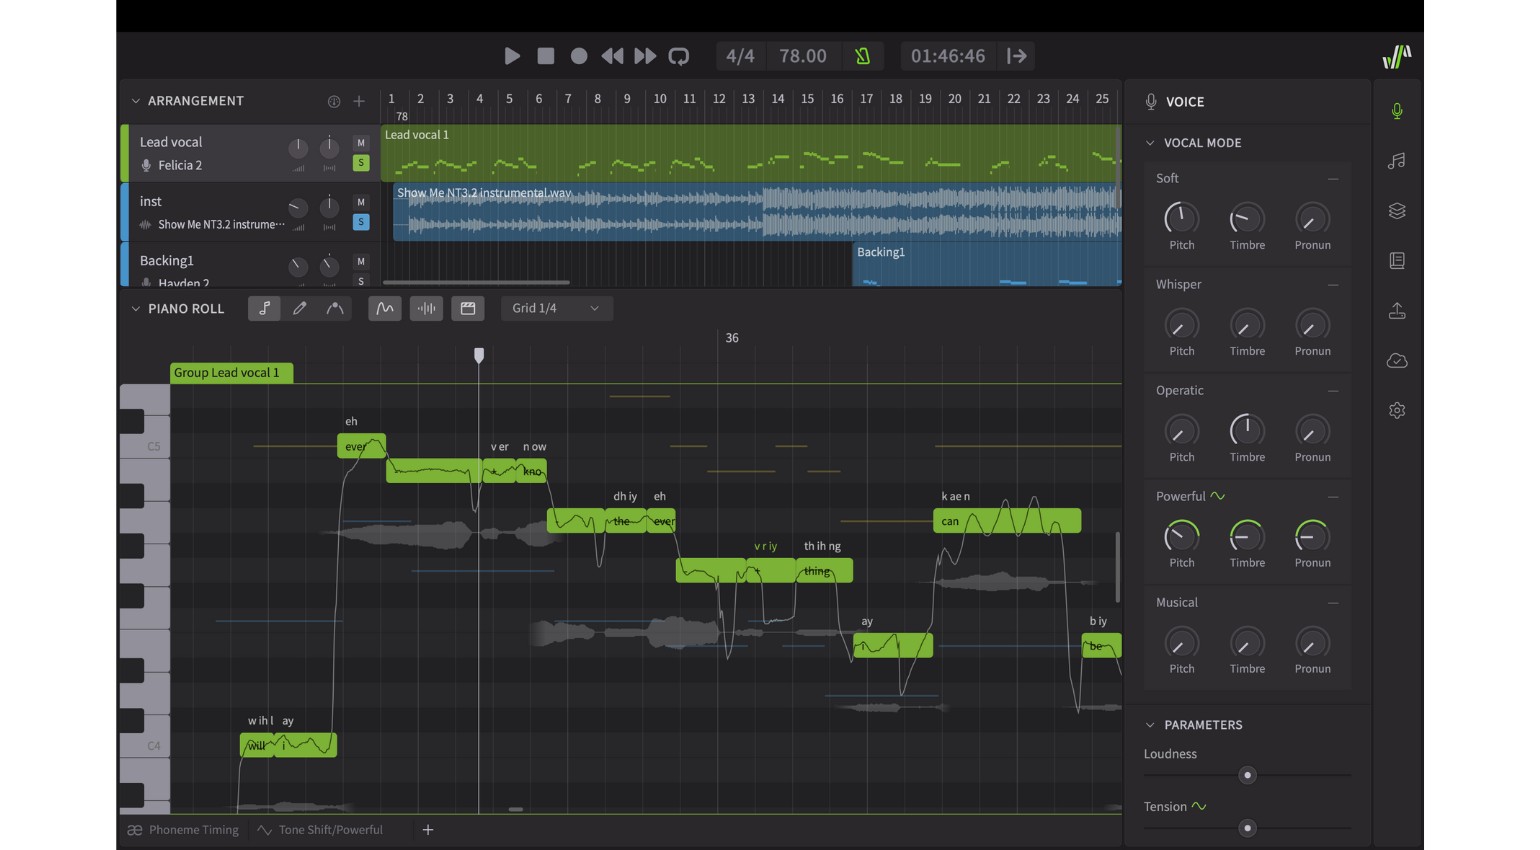1540x850 pixels.
Task: Solo the inst track
Action: tap(360, 222)
